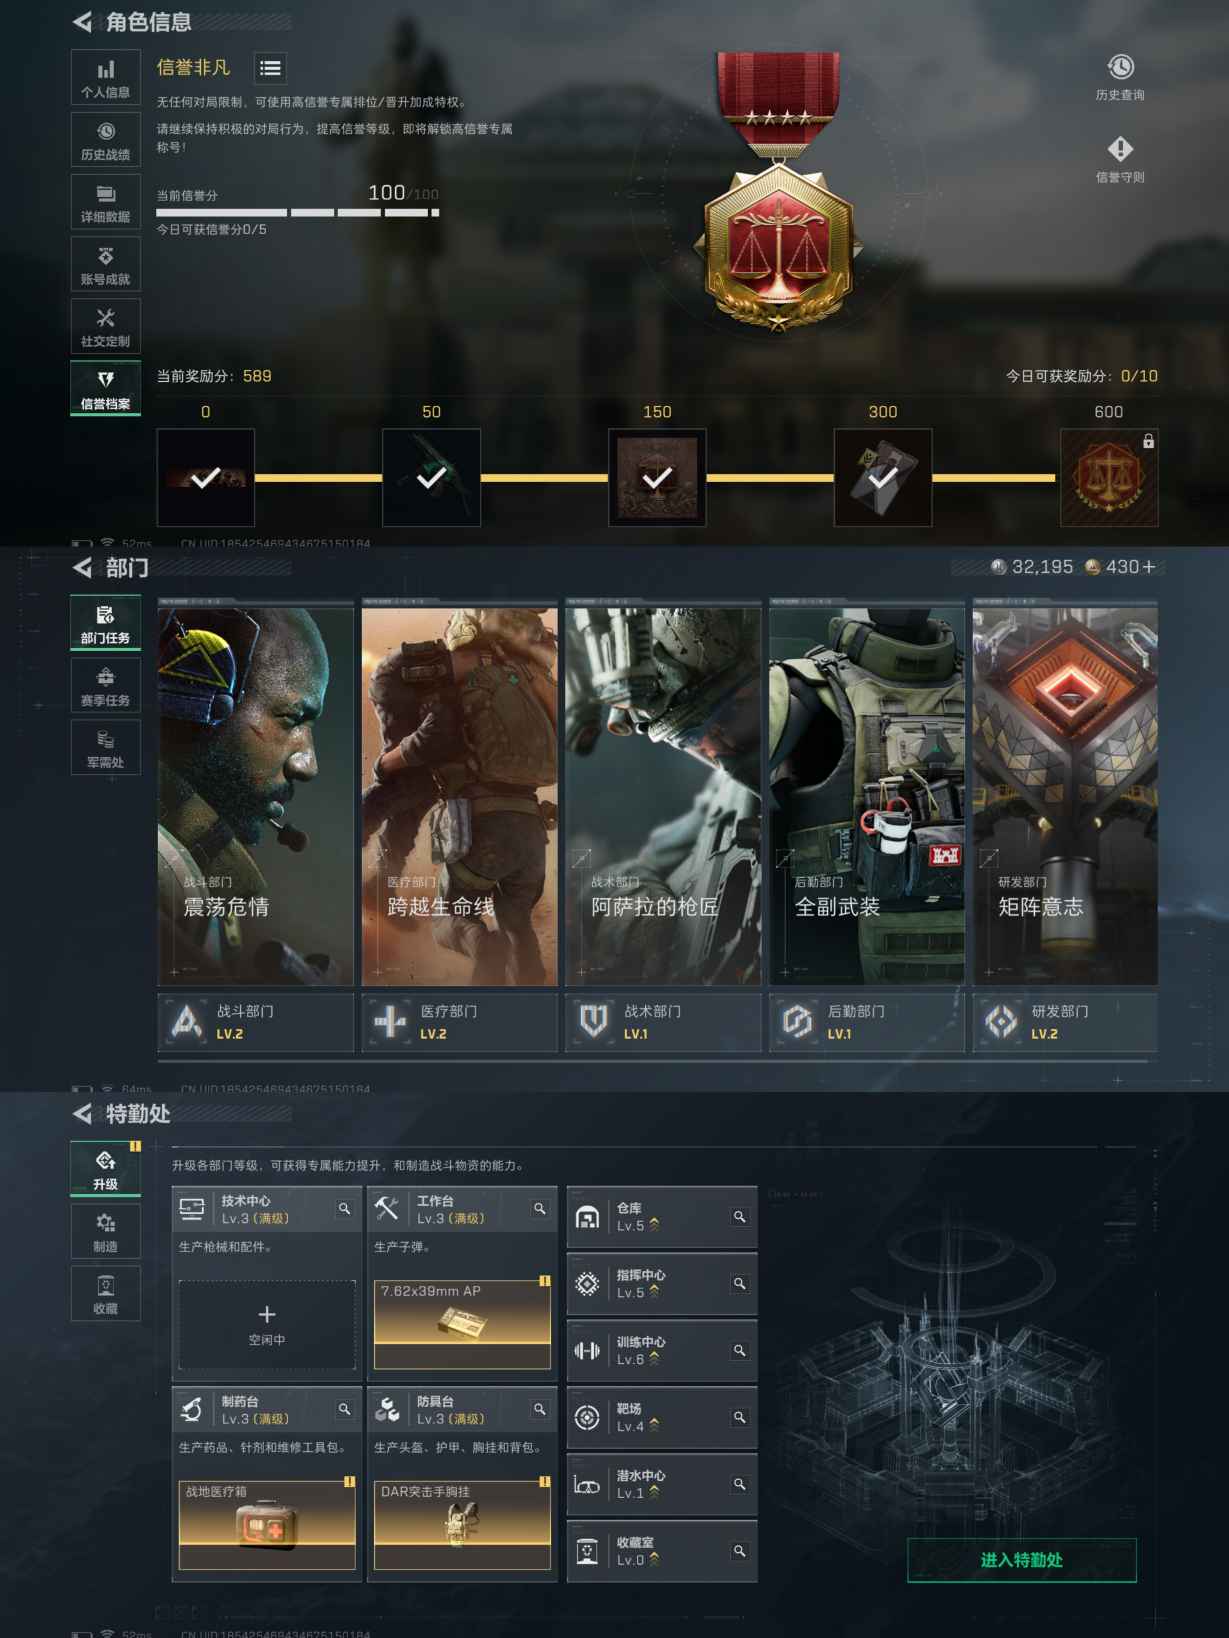The width and height of the screenshot is (1229, 1638).
Task: Expand 训练中心 Lv.6 upgrade row
Action: pos(661,1351)
